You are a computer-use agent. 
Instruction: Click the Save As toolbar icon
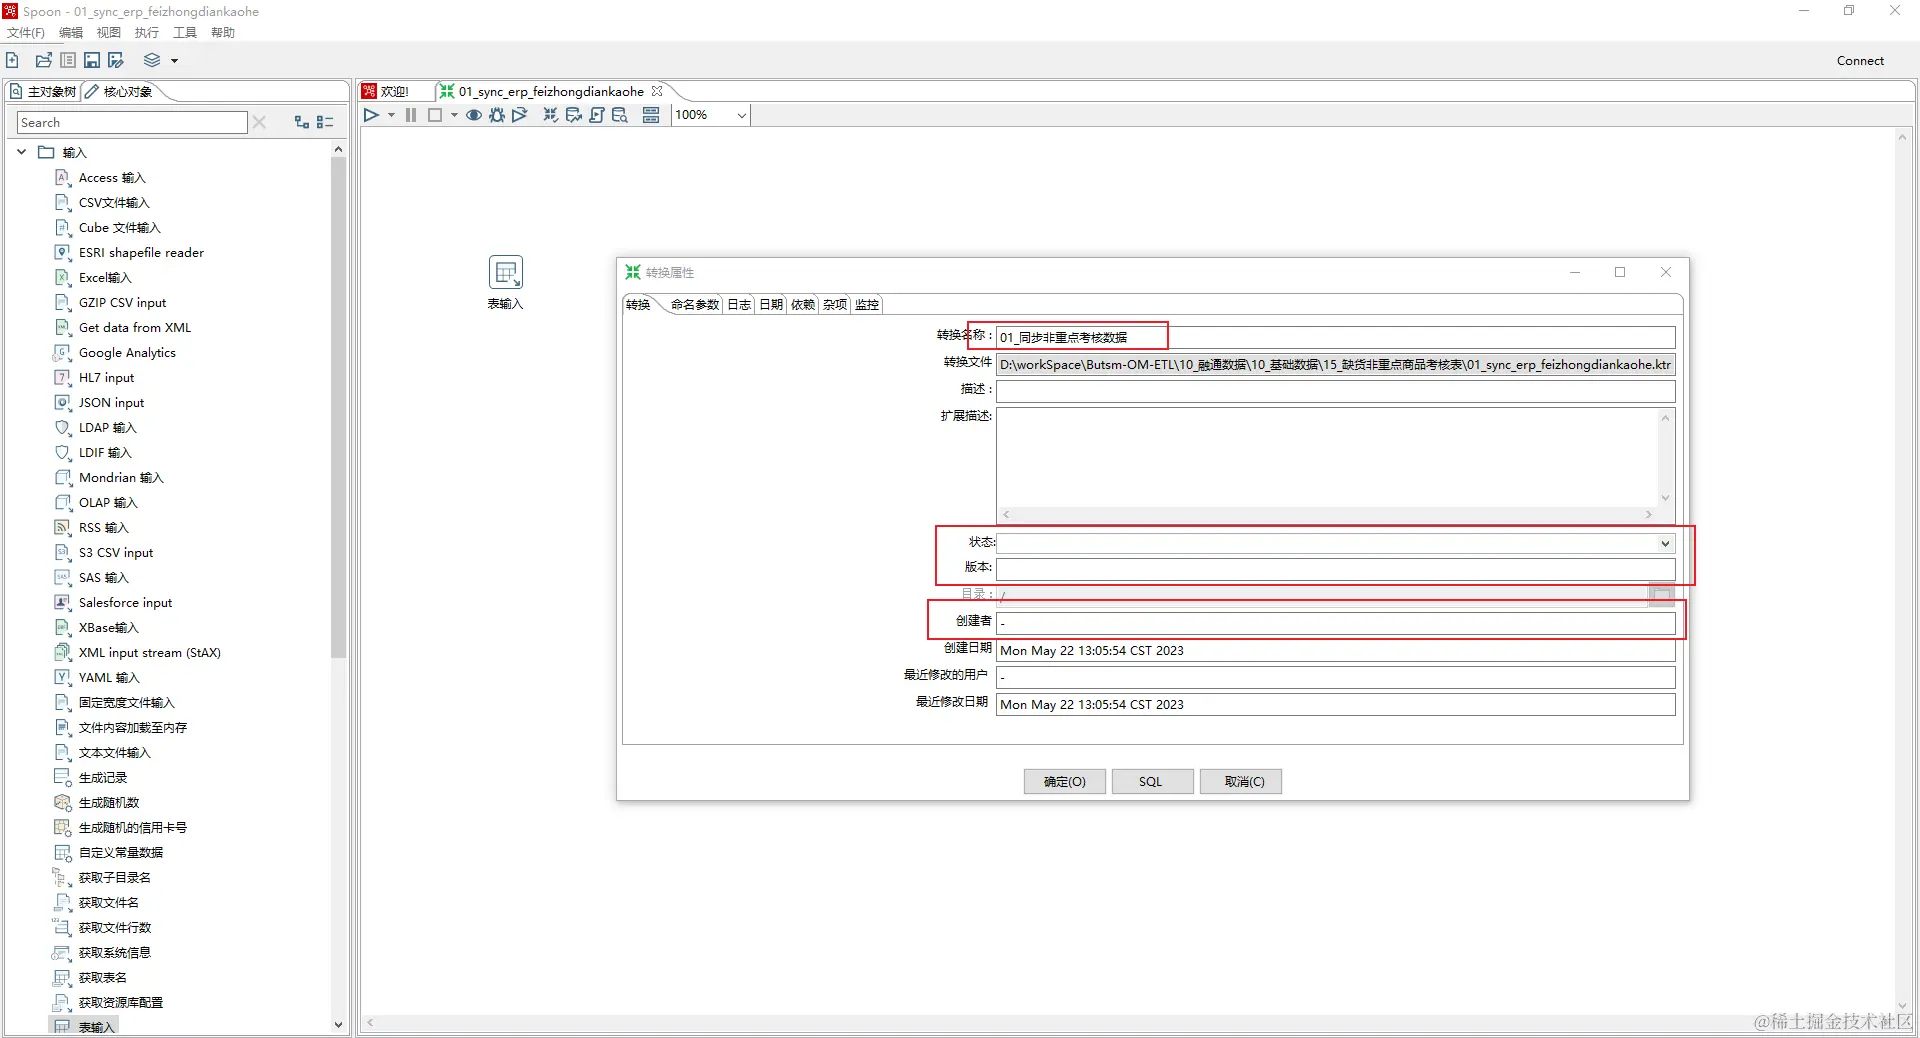tap(116, 60)
